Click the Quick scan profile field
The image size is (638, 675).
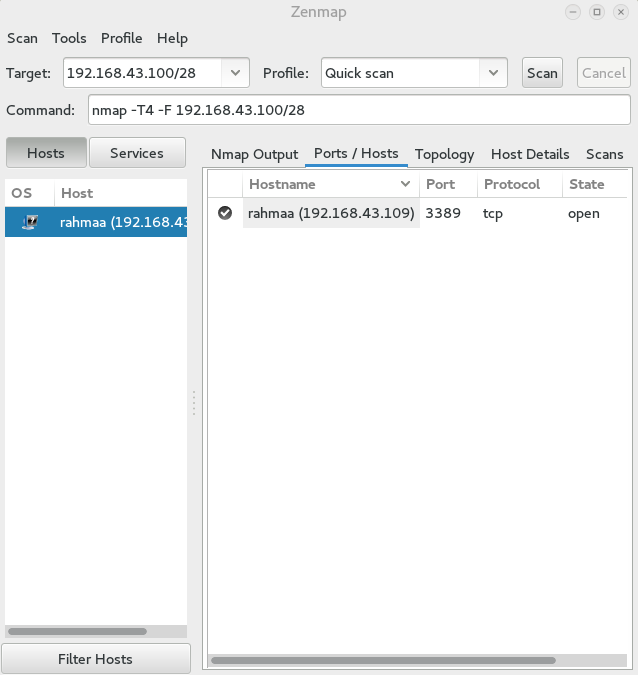400,73
